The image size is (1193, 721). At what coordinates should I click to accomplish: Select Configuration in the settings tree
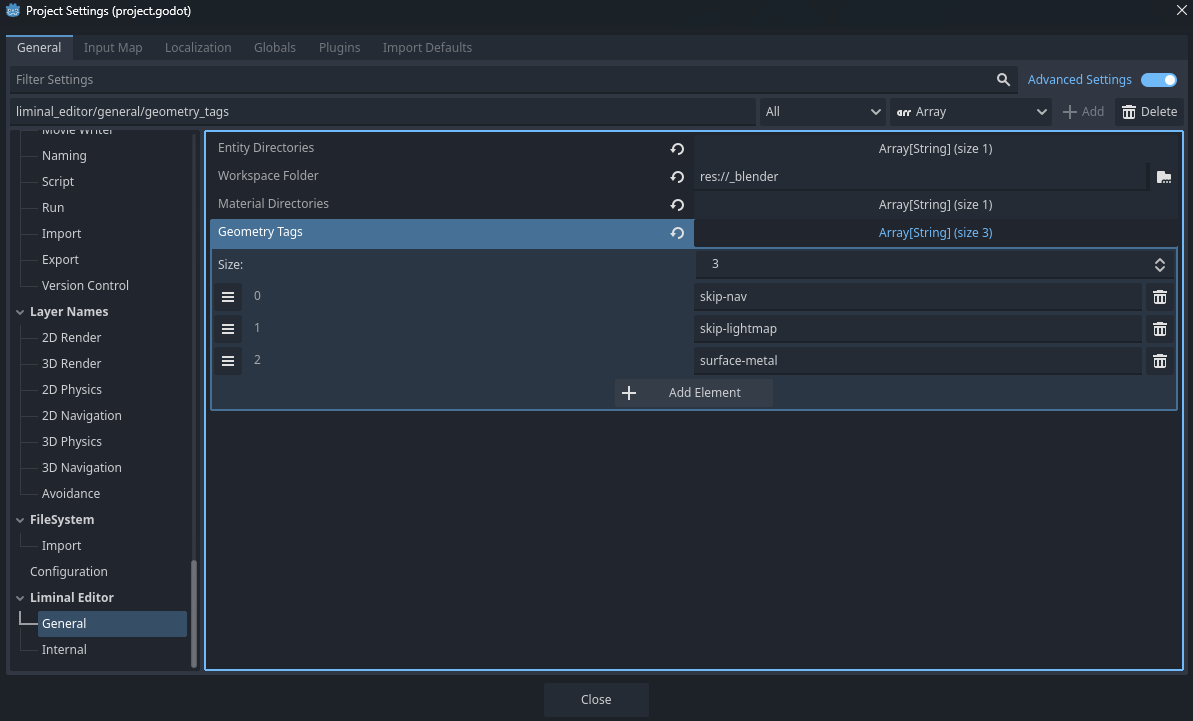point(68,572)
